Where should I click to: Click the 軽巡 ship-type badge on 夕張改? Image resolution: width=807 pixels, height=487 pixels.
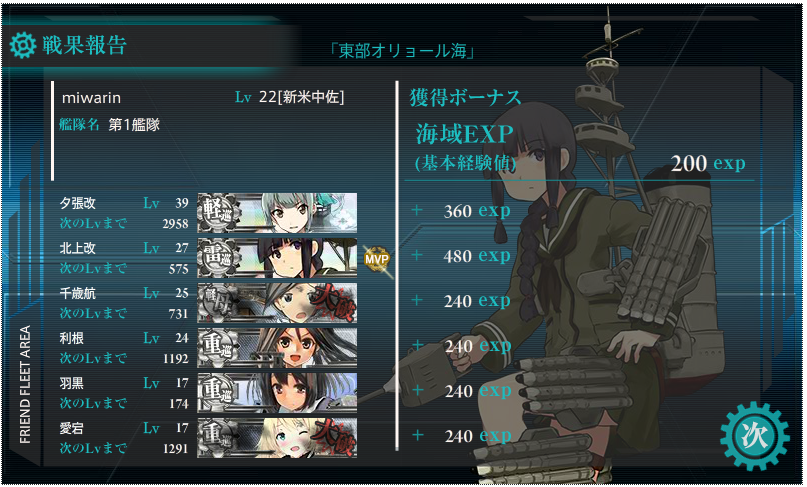coord(219,213)
